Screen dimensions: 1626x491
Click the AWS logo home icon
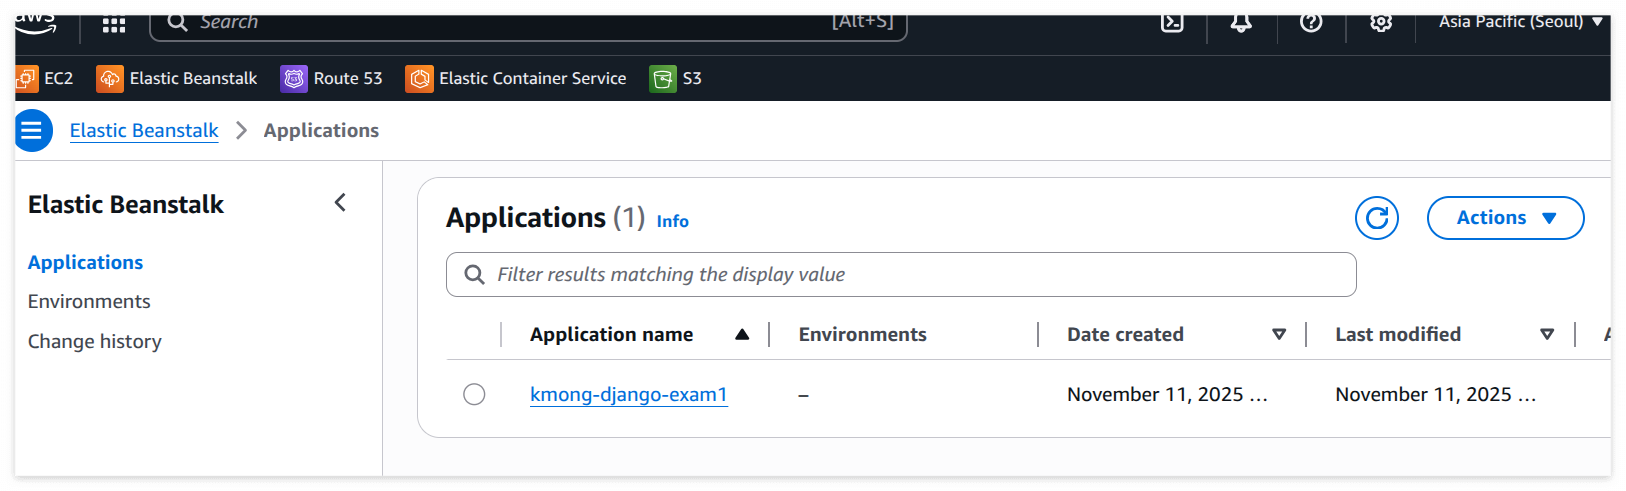point(36,24)
